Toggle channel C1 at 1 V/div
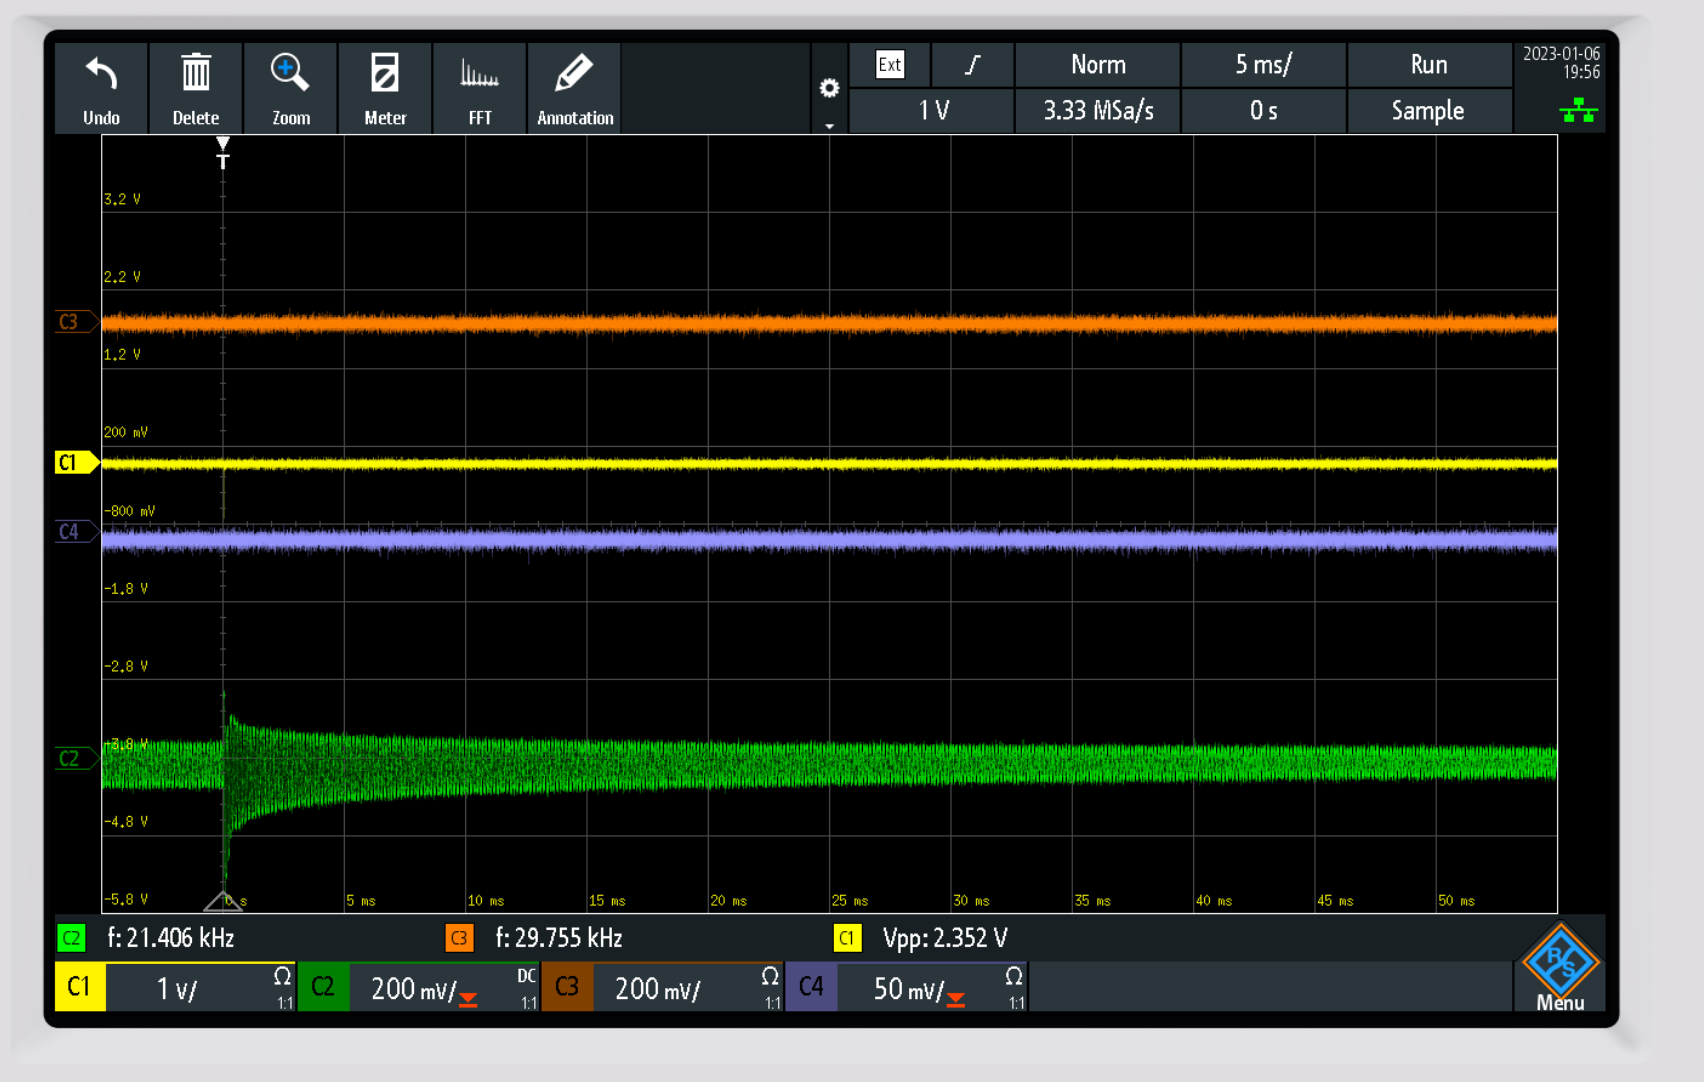Screen dimensions: 1704x1082 click(175, 988)
